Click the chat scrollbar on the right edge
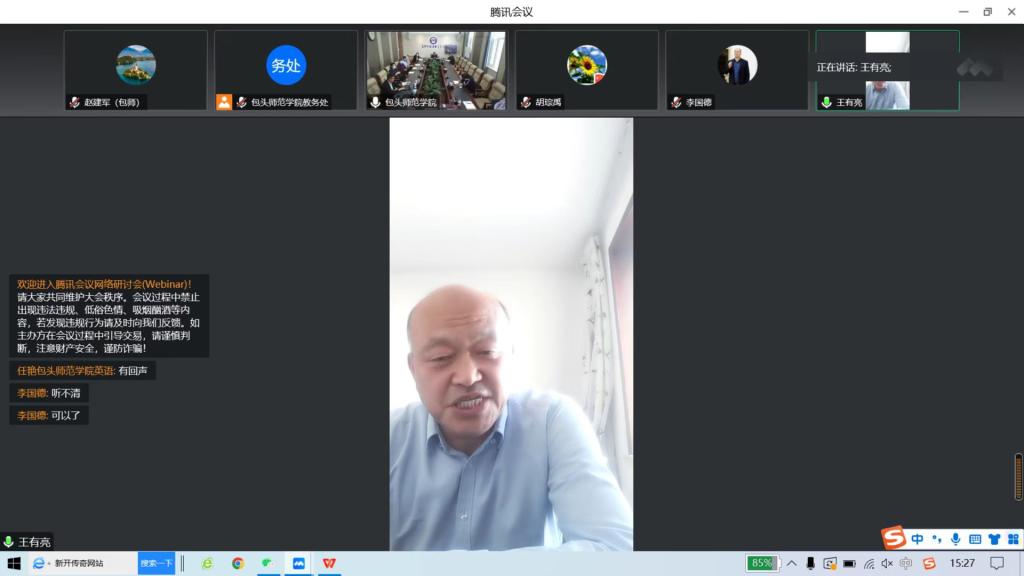 click(x=1018, y=477)
